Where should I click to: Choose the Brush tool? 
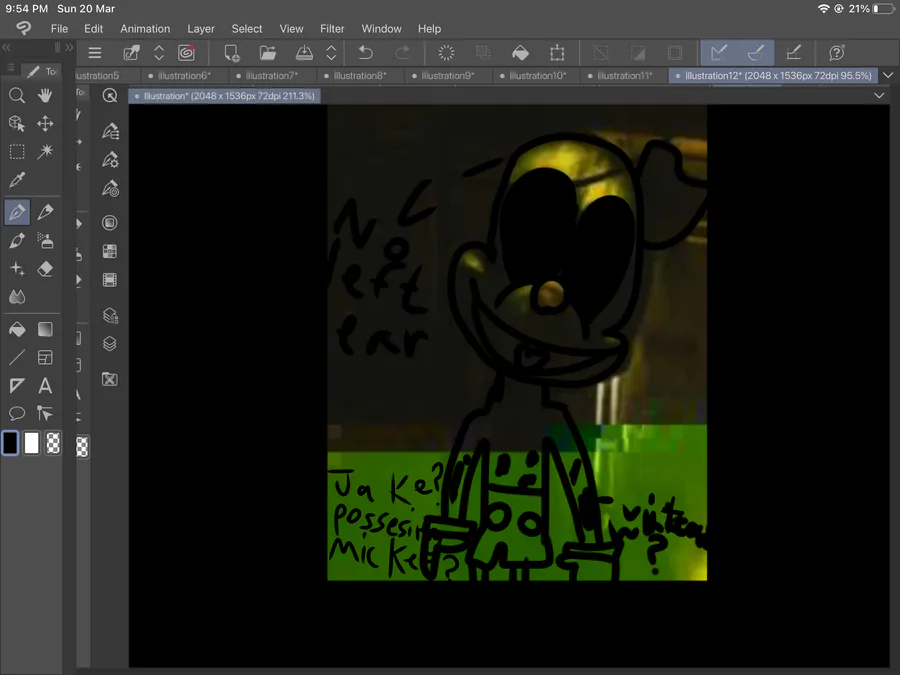tap(17, 240)
